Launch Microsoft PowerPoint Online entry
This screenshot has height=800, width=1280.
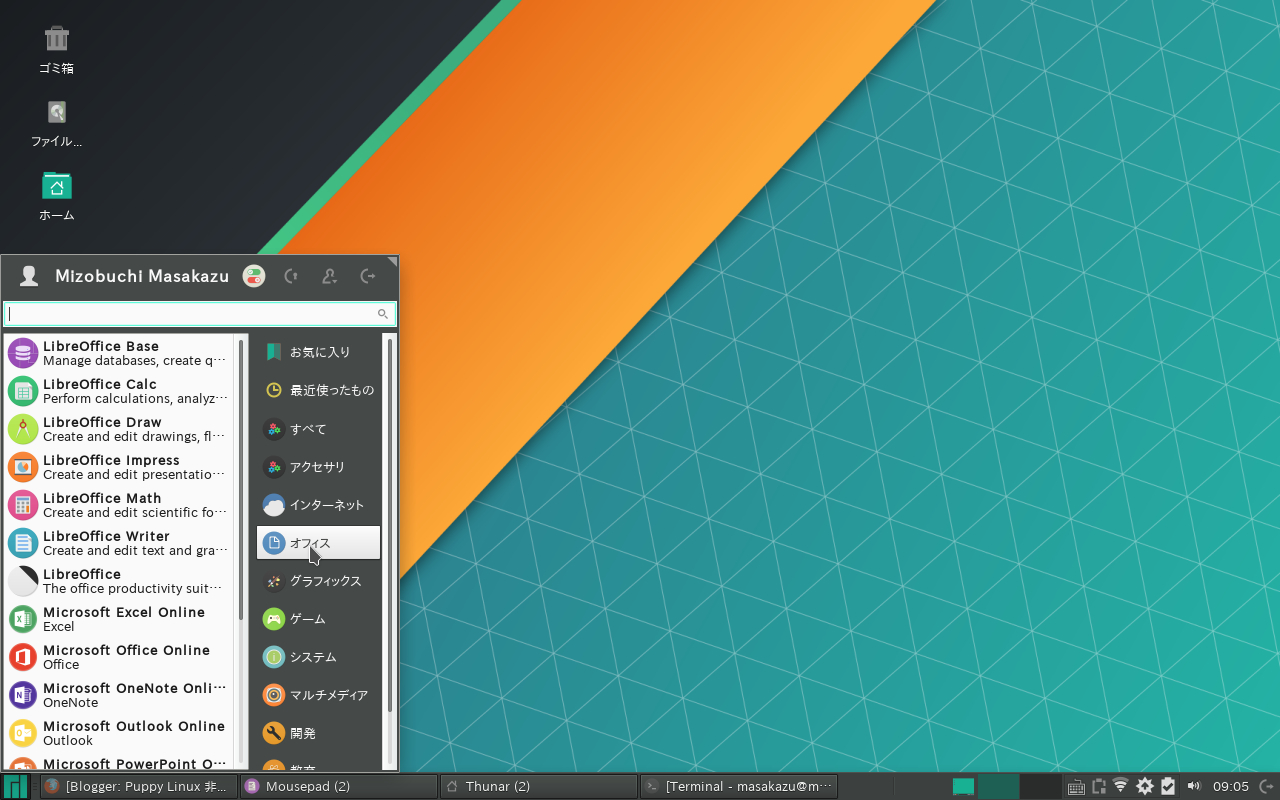pos(119,762)
